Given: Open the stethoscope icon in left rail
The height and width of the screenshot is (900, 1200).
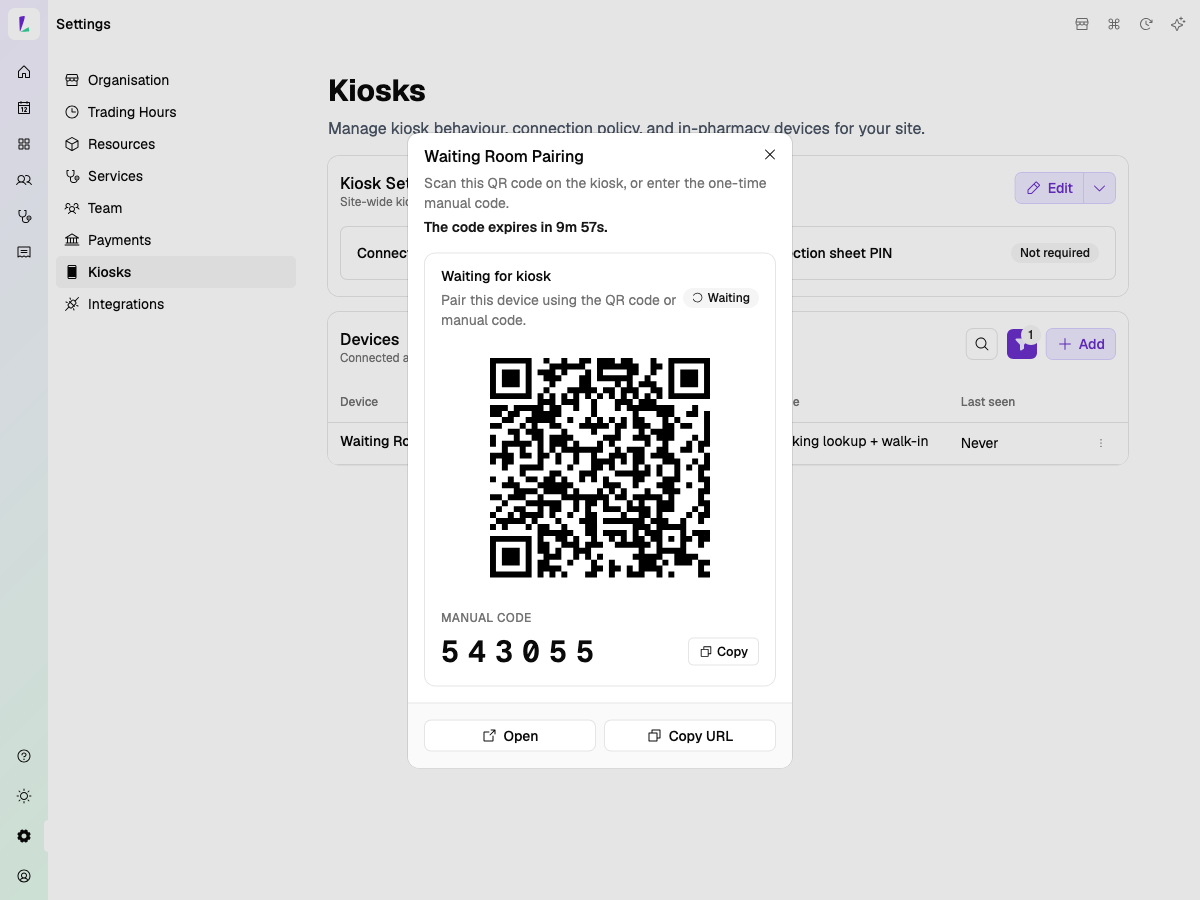Looking at the screenshot, I should point(24,216).
